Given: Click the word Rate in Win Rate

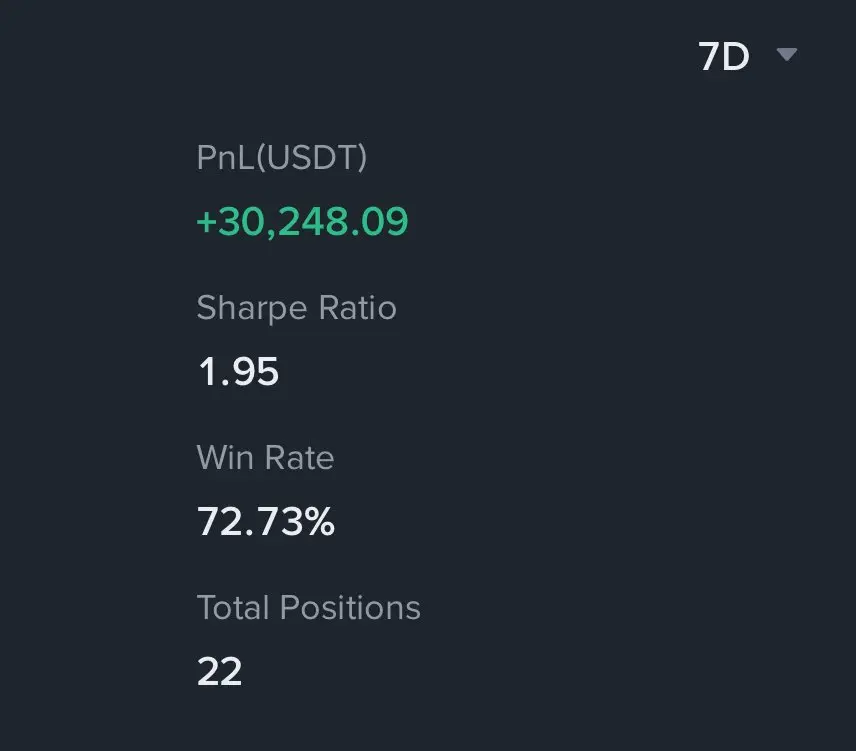Looking at the screenshot, I should coord(300,457).
